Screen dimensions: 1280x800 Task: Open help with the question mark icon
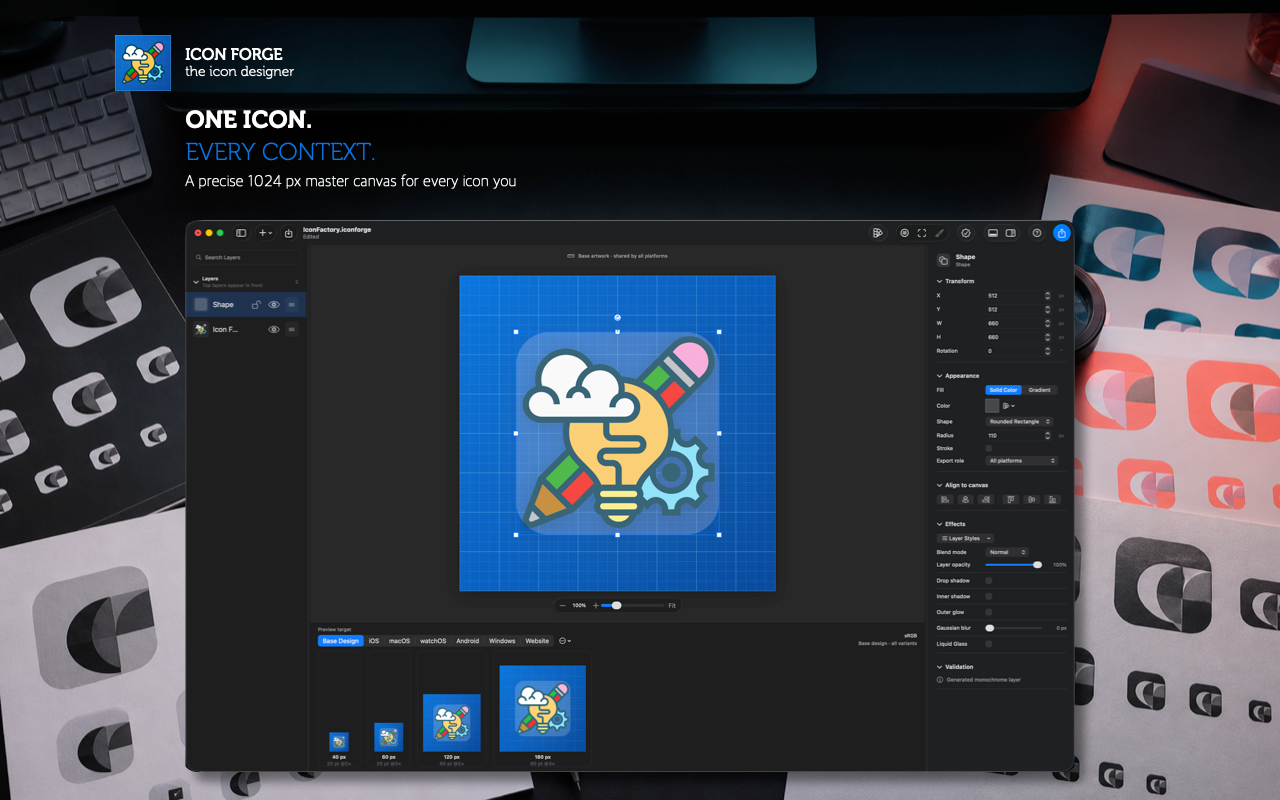[x=1037, y=233]
